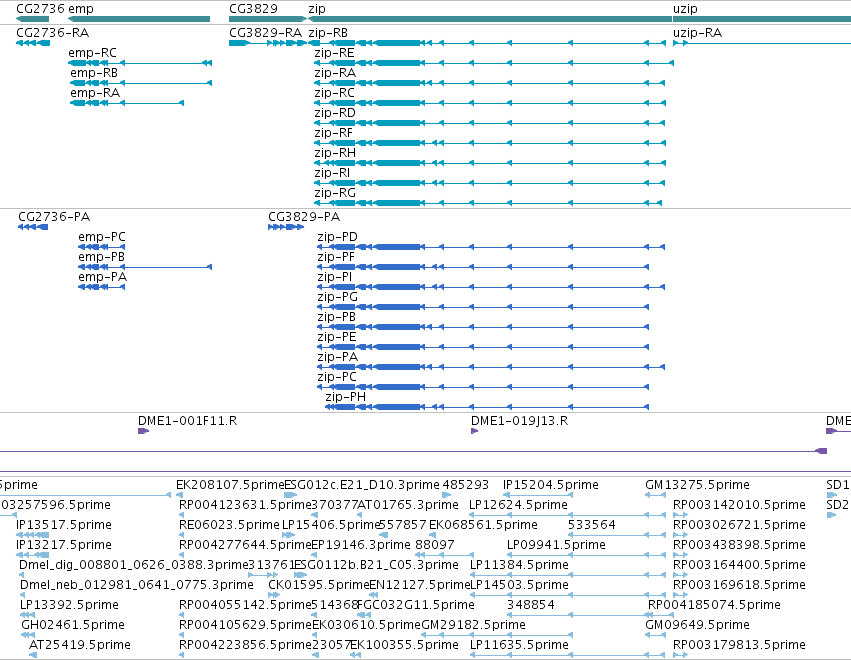The image size is (851, 660).
Task: Click EST RP004185074.5prime
Action: (714, 605)
